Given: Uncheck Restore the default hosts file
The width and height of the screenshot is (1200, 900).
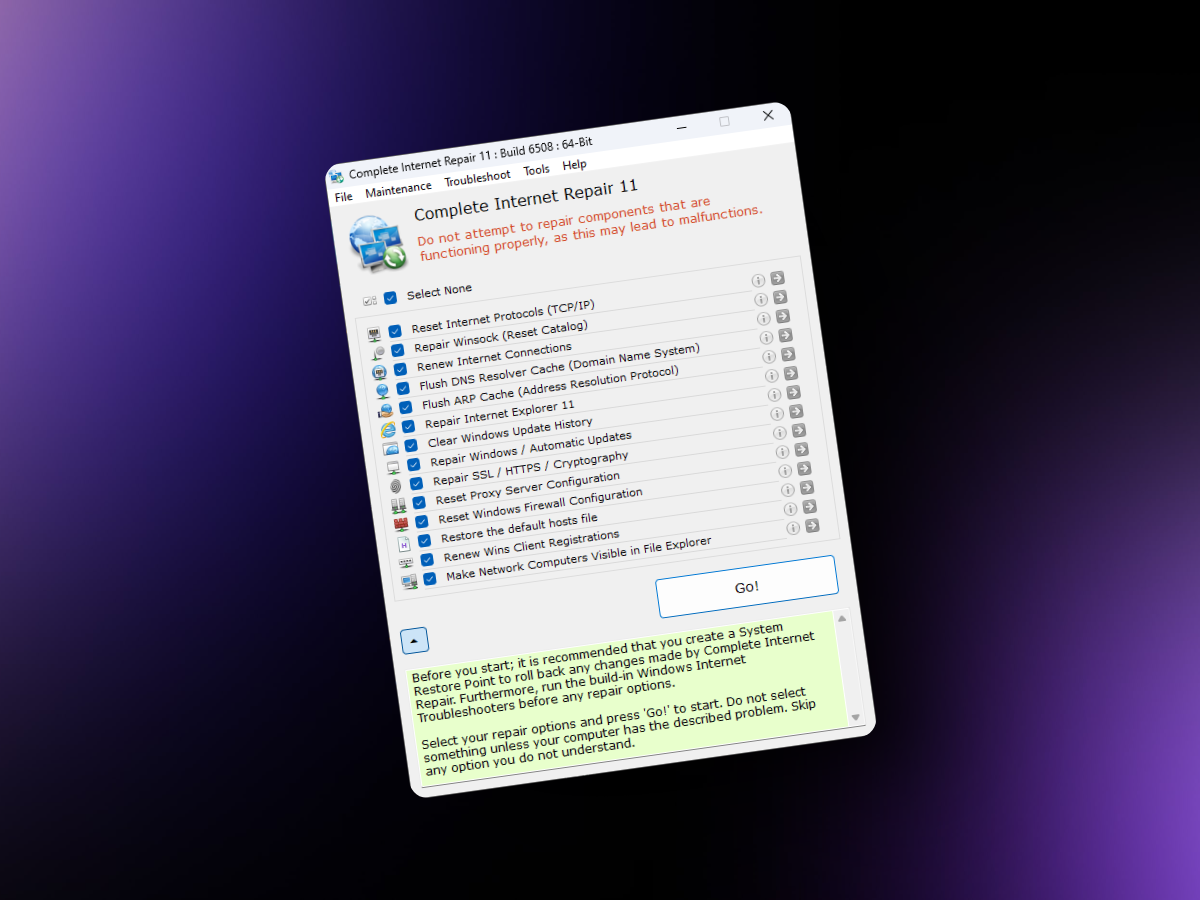Looking at the screenshot, I should [x=424, y=540].
